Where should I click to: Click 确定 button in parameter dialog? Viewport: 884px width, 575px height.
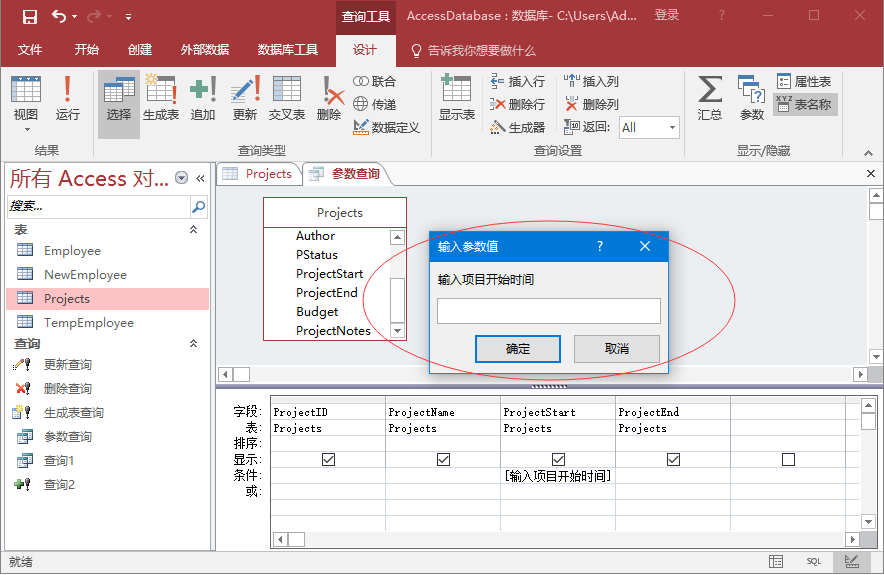pyautogui.click(x=518, y=349)
